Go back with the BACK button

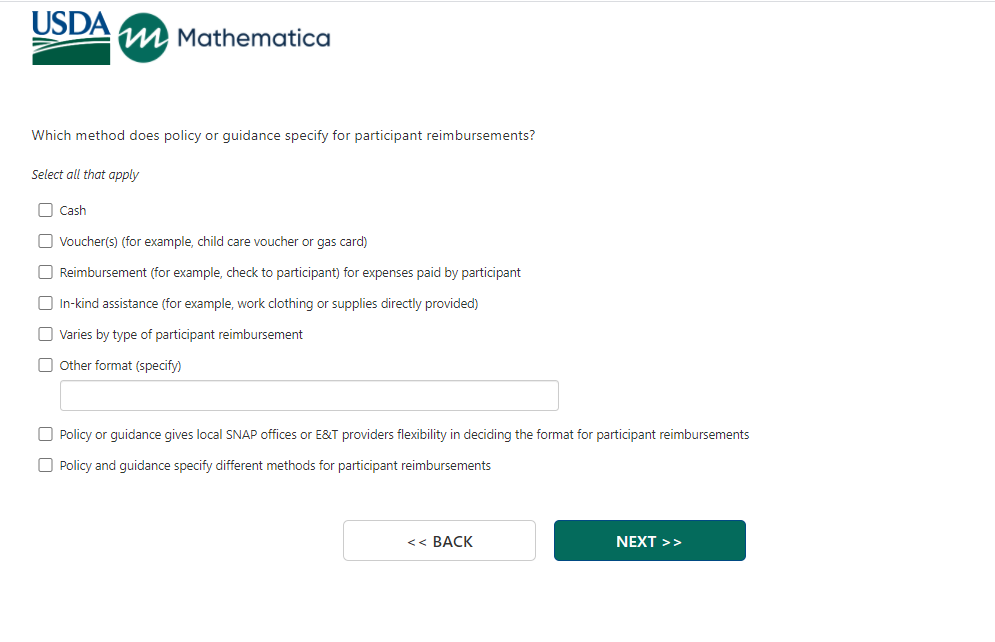pos(439,541)
